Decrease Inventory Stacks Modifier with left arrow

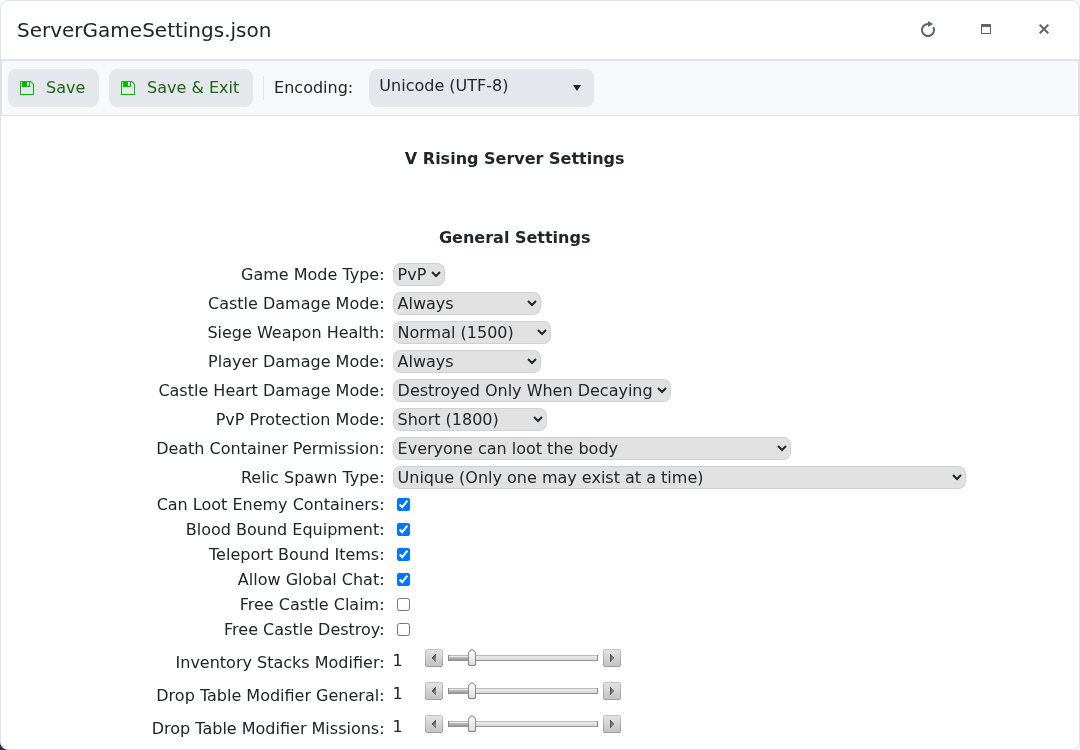(x=434, y=658)
